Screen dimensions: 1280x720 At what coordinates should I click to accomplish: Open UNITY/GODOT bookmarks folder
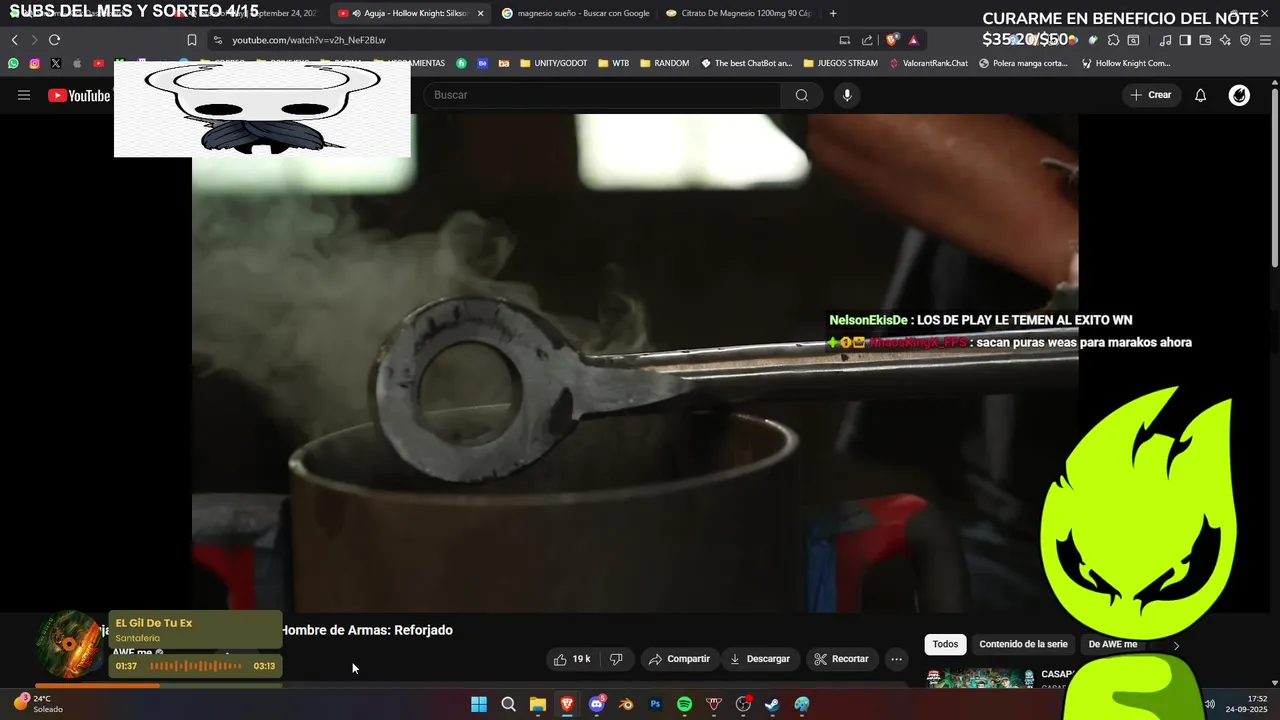point(553,63)
